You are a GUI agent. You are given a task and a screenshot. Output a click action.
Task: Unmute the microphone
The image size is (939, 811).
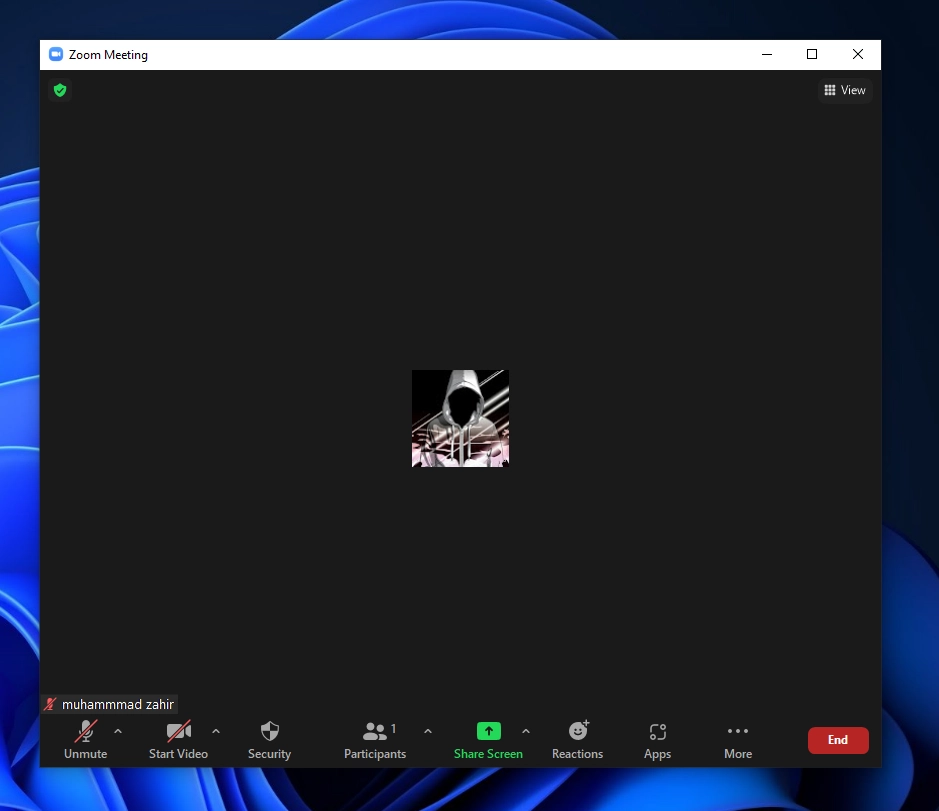(x=86, y=733)
